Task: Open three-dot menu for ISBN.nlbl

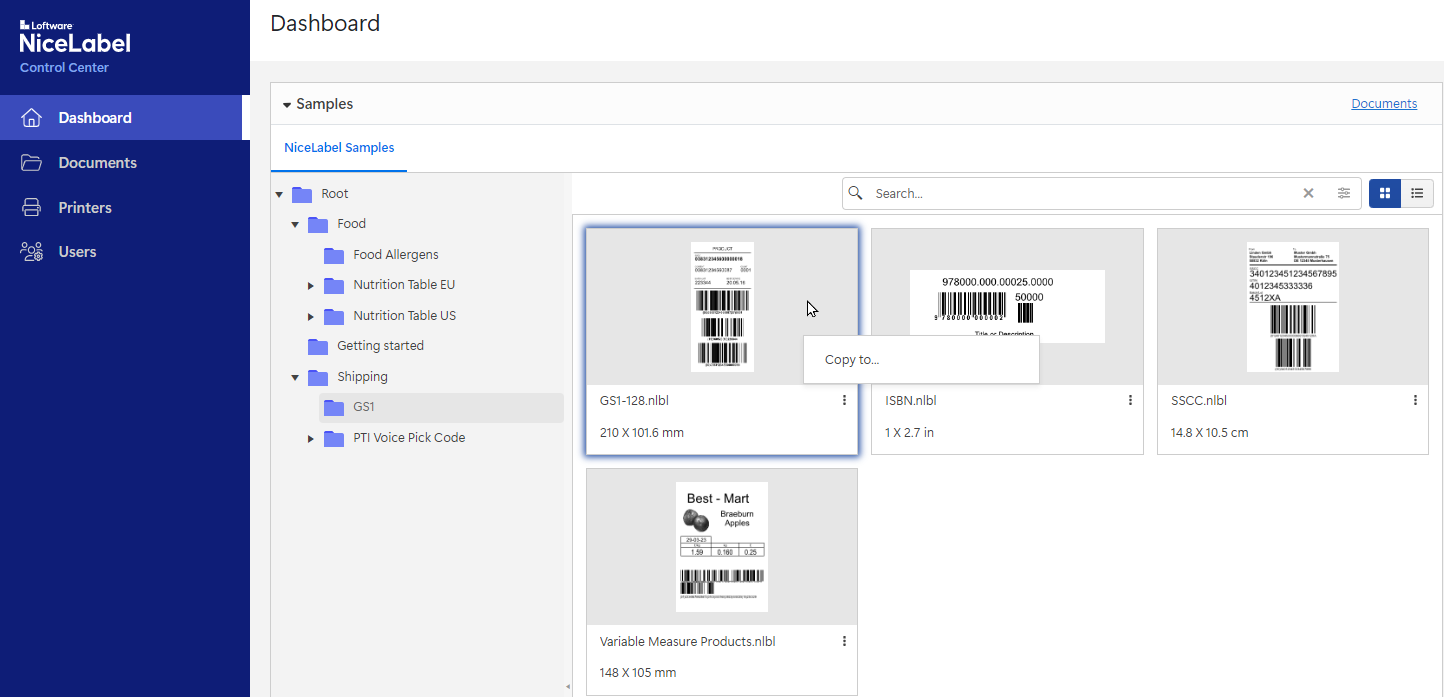Action: point(1130,400)
